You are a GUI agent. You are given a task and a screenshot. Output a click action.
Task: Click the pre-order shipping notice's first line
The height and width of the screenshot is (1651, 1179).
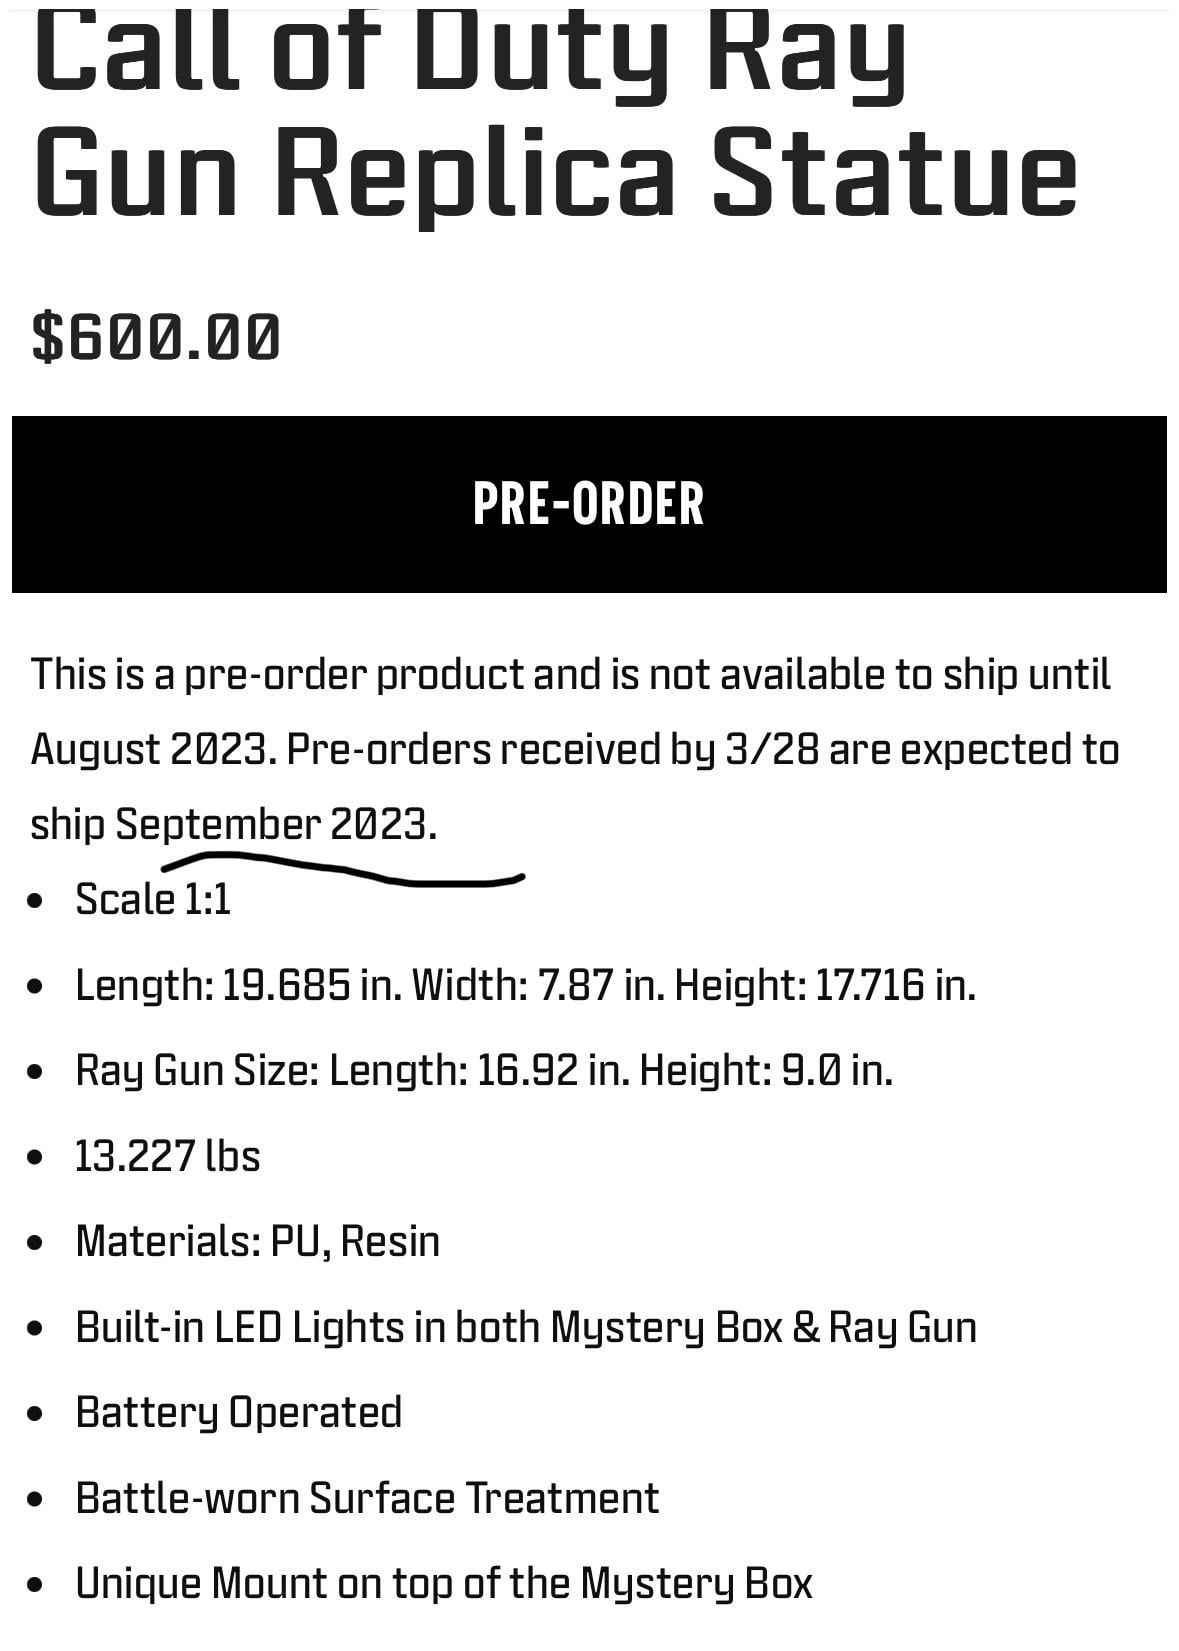571,674
